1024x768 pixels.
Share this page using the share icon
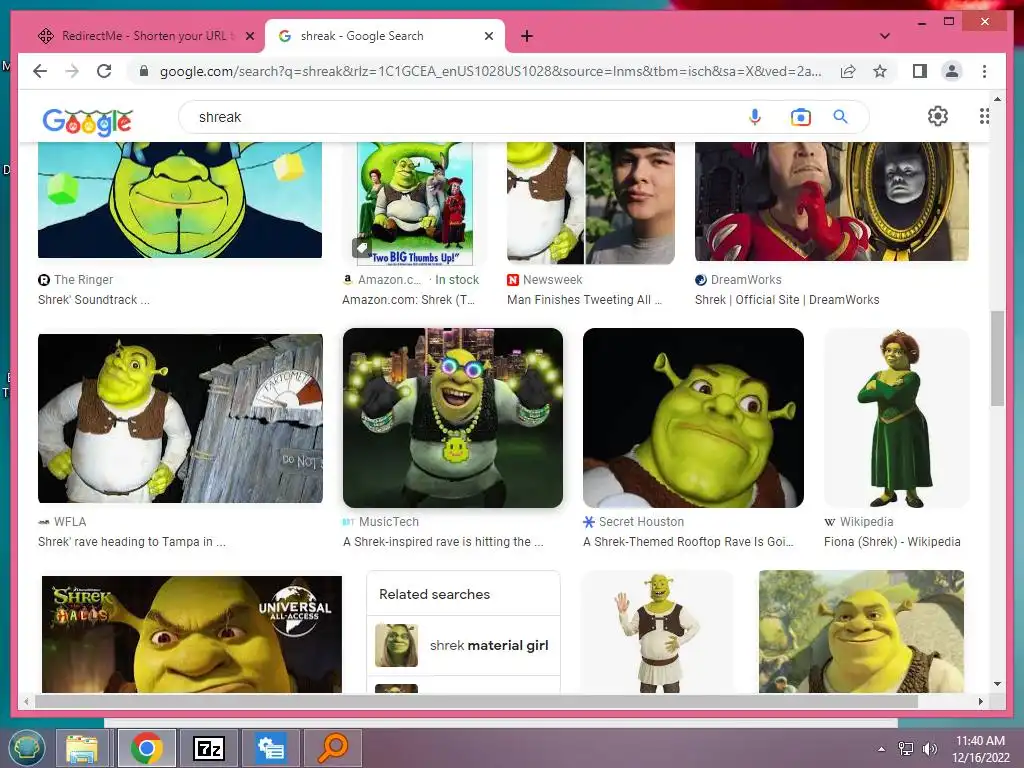(x=848, y=71)
